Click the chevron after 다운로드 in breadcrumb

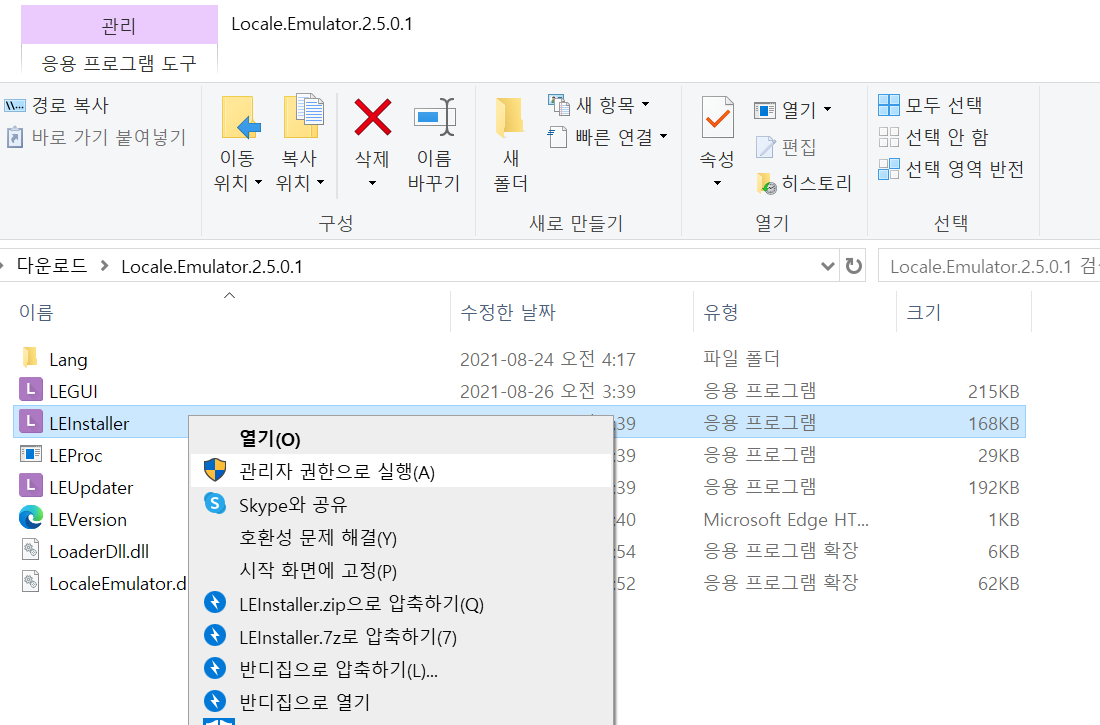point(105,265)
